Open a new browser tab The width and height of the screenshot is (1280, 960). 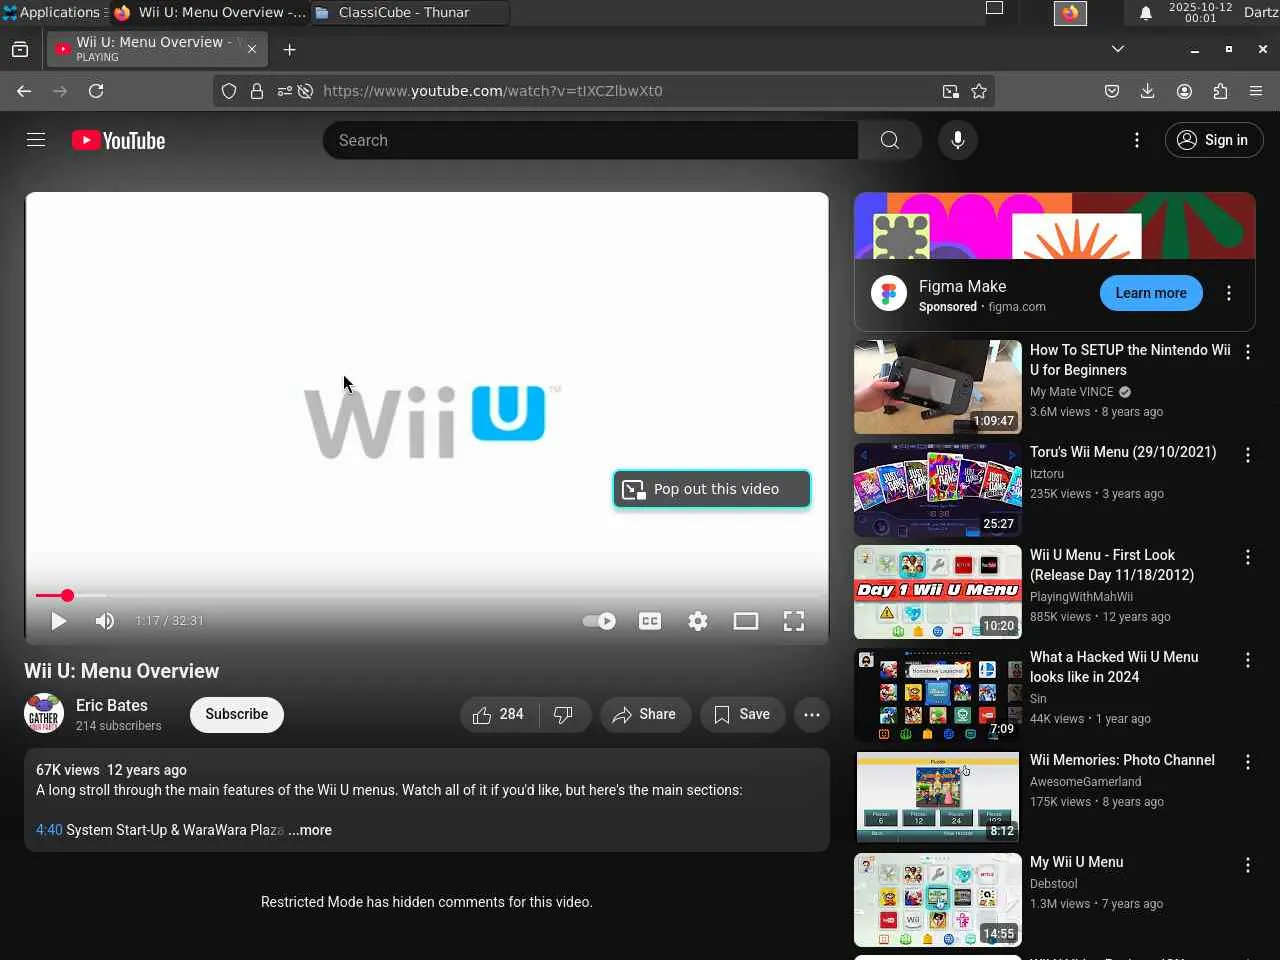tap(289, 49)
